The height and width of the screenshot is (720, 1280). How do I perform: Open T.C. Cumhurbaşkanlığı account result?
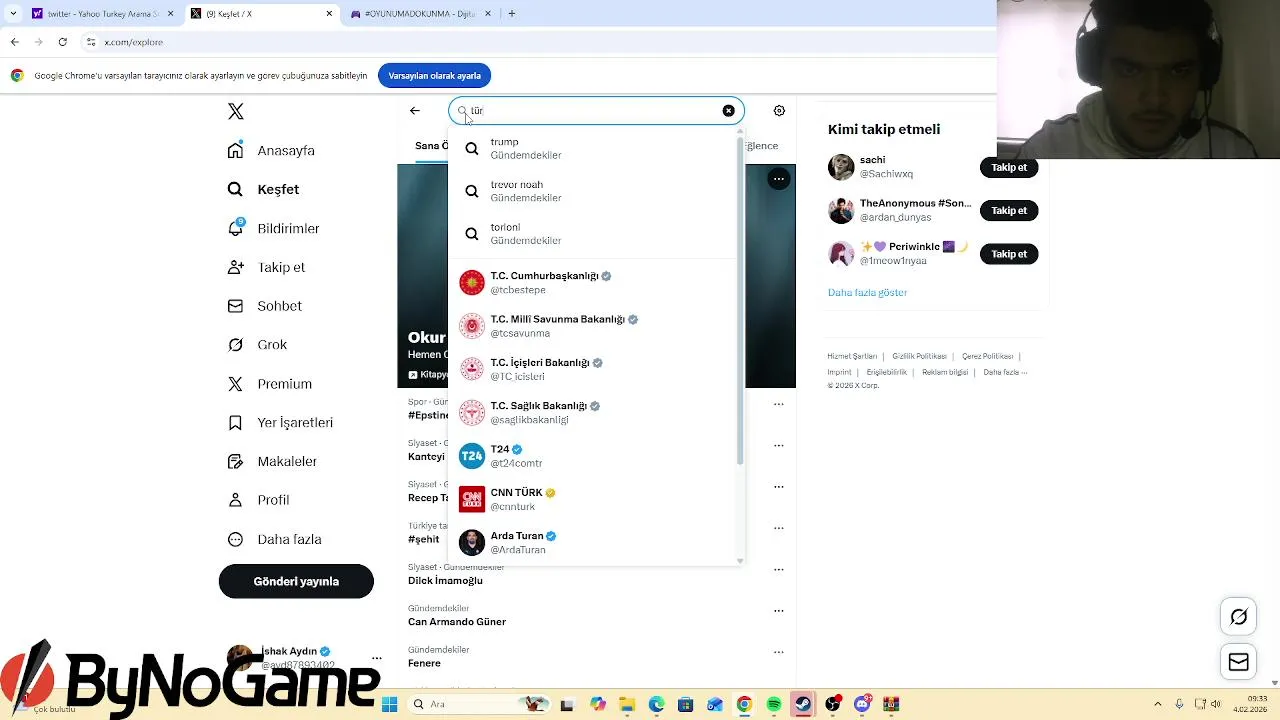pyautogui.click(x=592, y=282)
